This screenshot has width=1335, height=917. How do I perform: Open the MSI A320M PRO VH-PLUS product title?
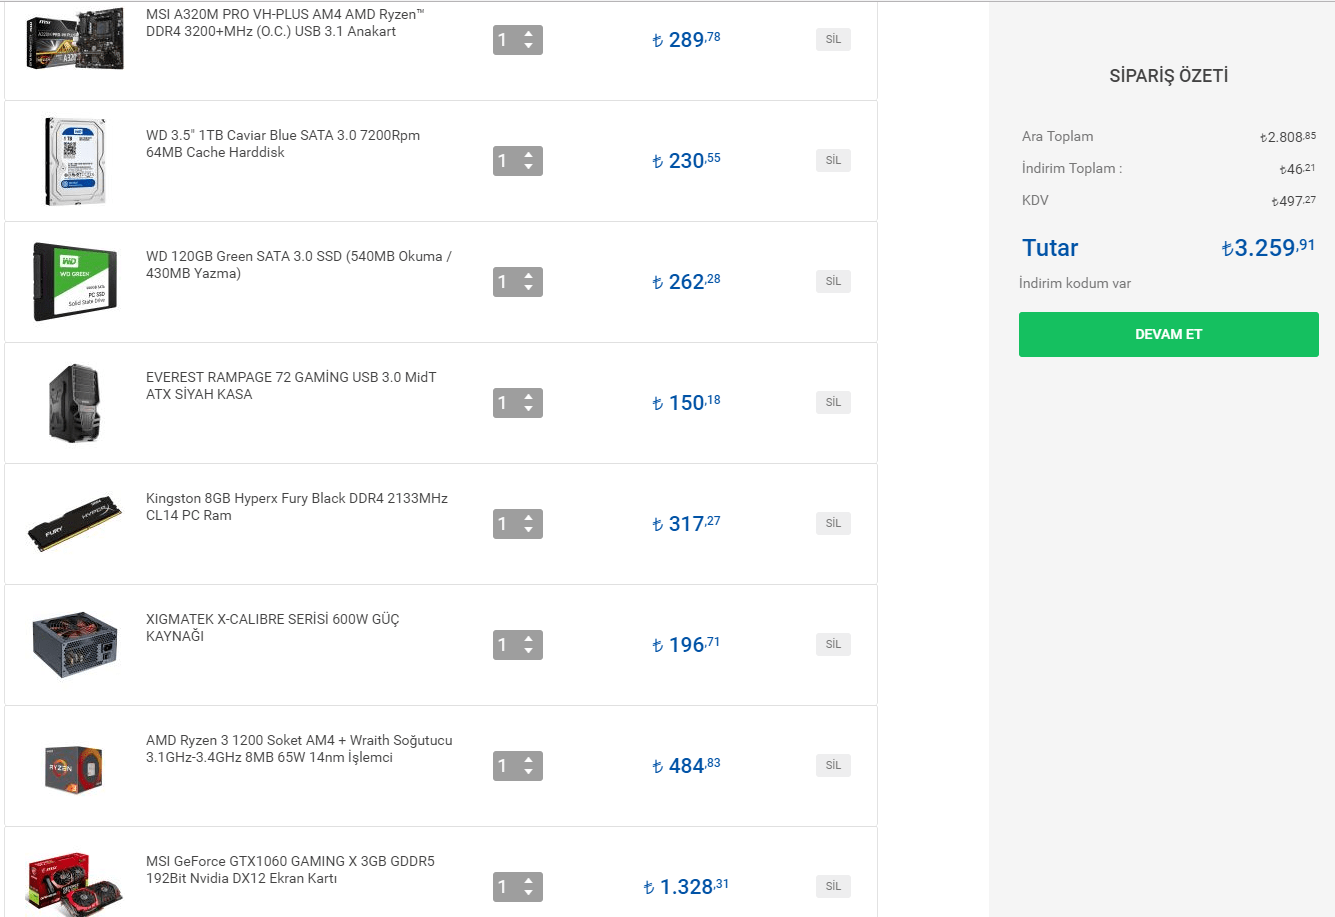click(x=285, y=23)
